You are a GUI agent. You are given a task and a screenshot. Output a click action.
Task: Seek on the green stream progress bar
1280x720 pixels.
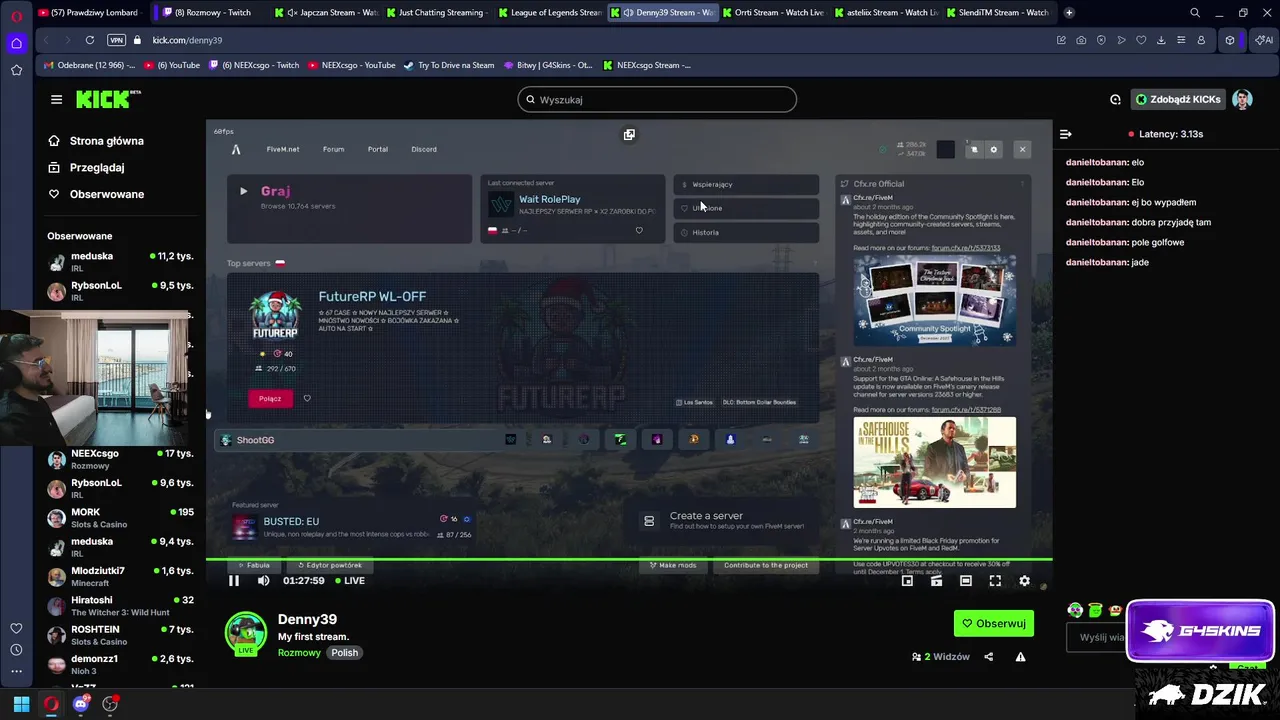pyautogui.click(x=629, y=560)
